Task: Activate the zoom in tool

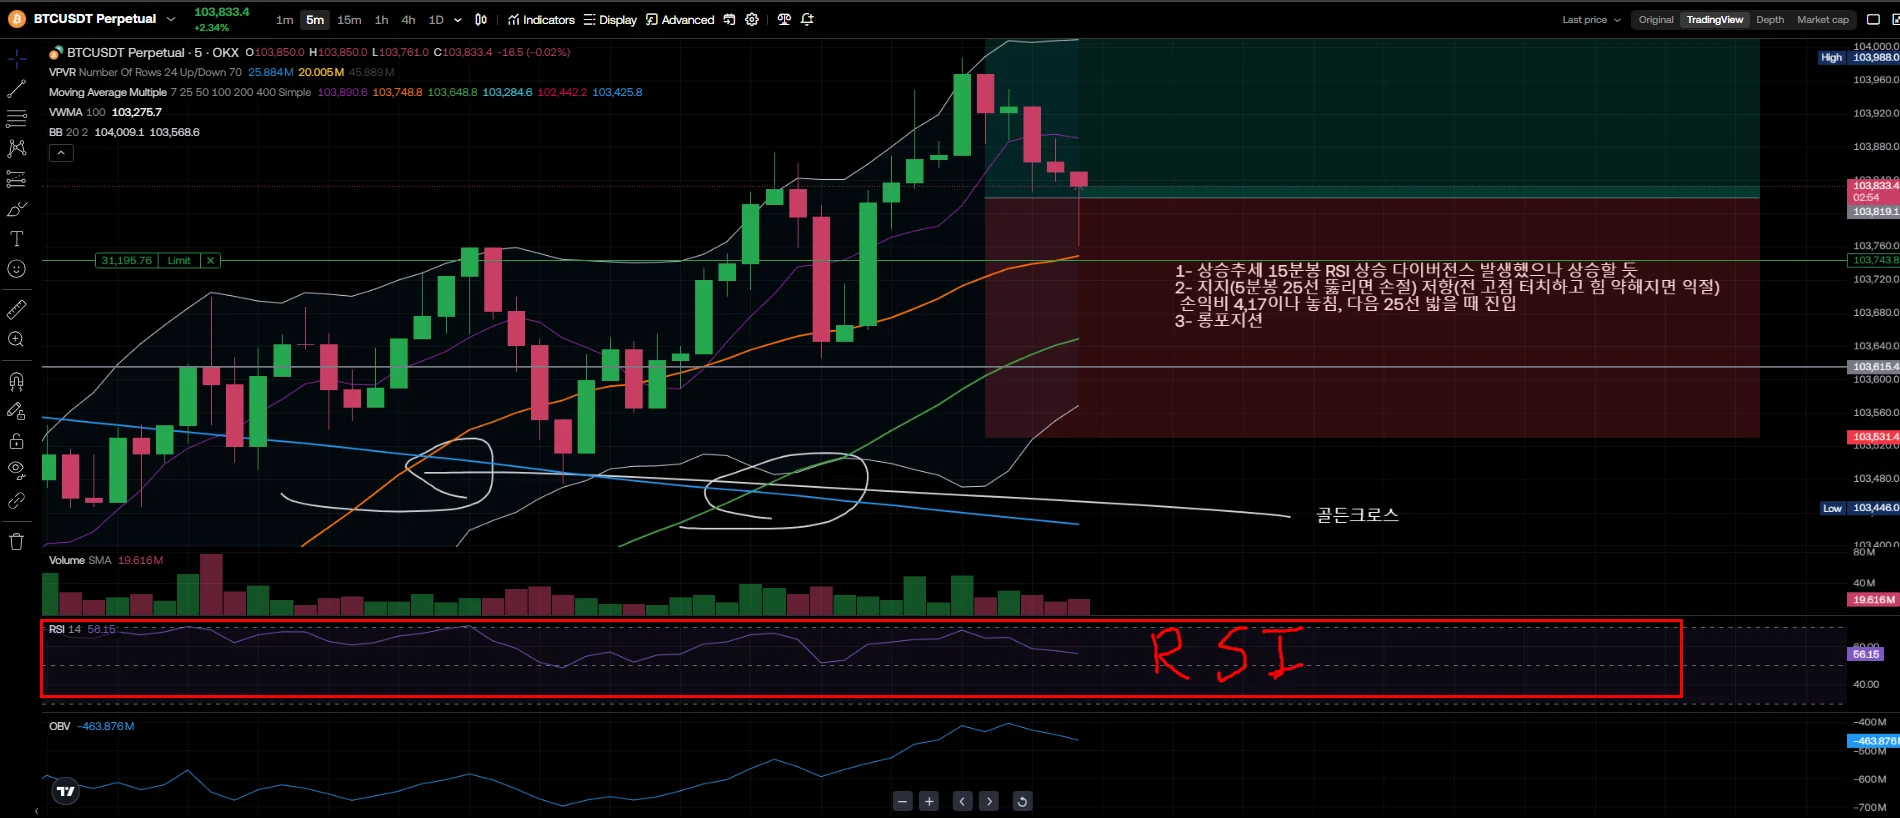Action: click(x=17, y=340)
